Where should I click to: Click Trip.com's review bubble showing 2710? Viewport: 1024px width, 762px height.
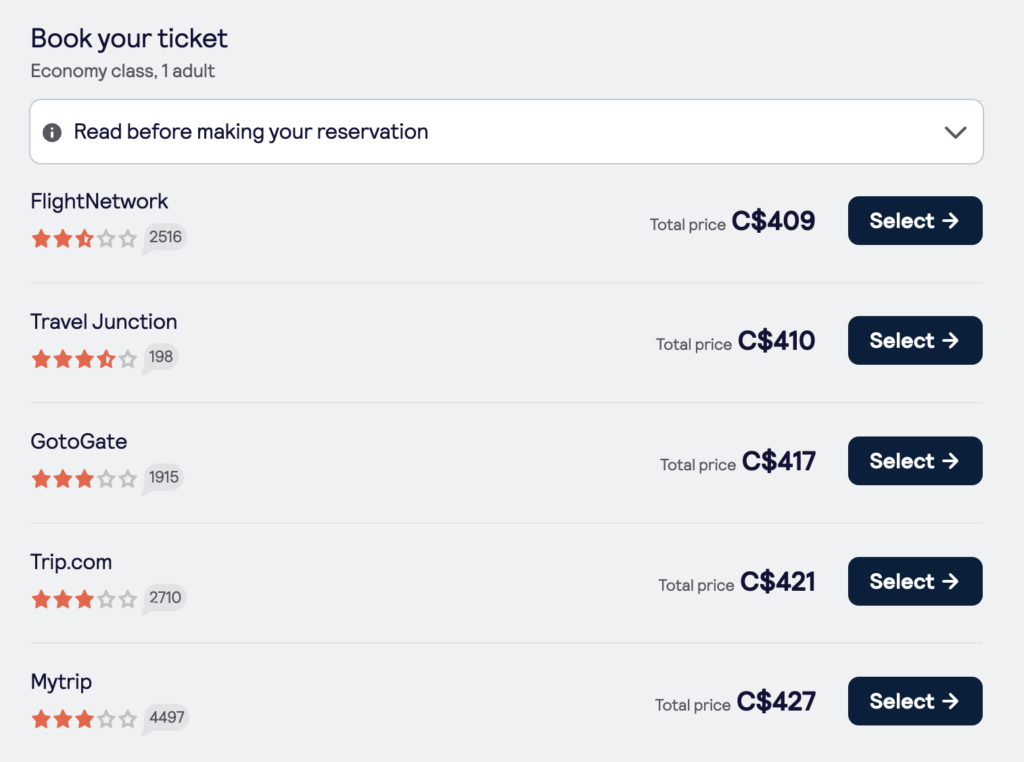tap(163, 597)
